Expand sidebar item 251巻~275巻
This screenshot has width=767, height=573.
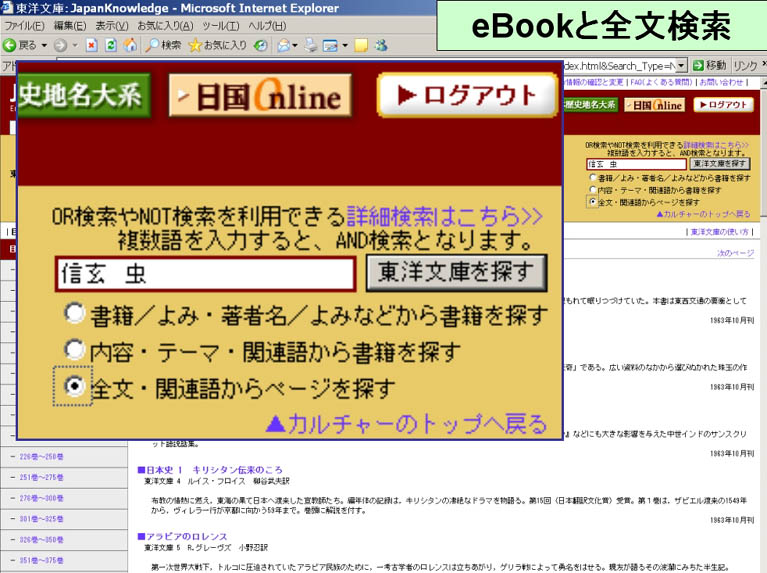click(x=41, y=477)
